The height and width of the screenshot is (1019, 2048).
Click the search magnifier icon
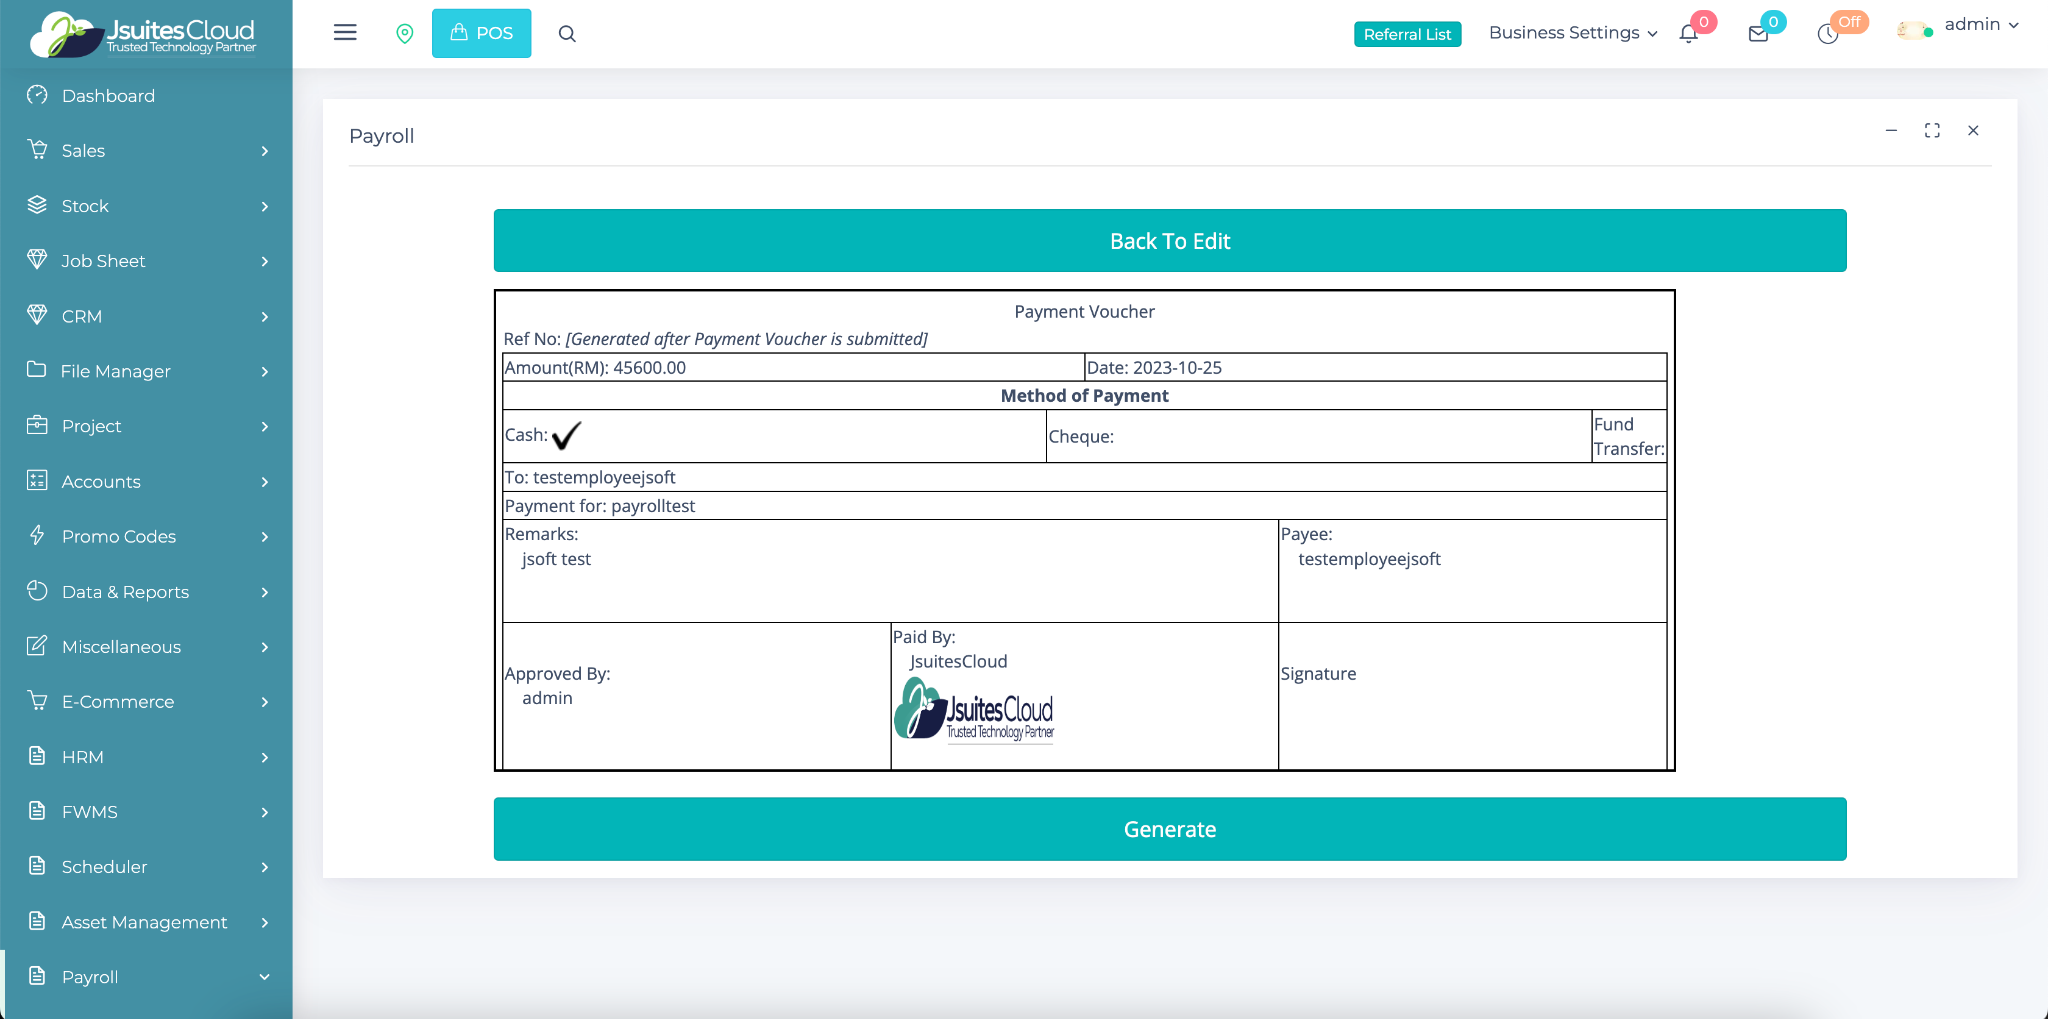pos(567,34)
